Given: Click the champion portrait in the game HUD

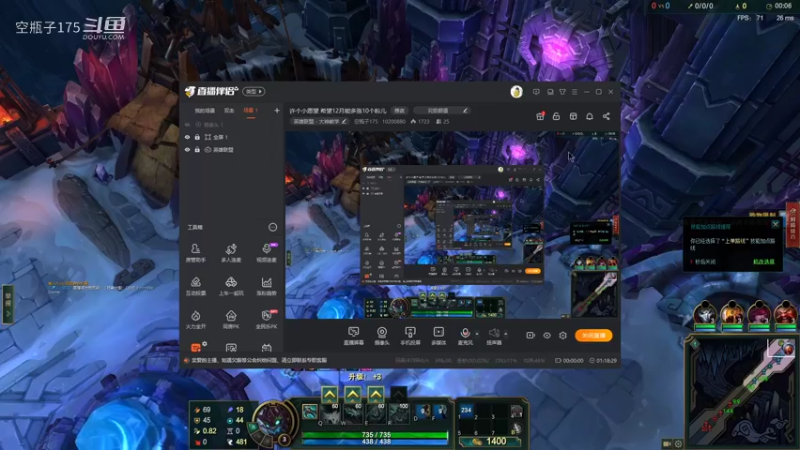Looking at the screenshot, I should point(273,421).
